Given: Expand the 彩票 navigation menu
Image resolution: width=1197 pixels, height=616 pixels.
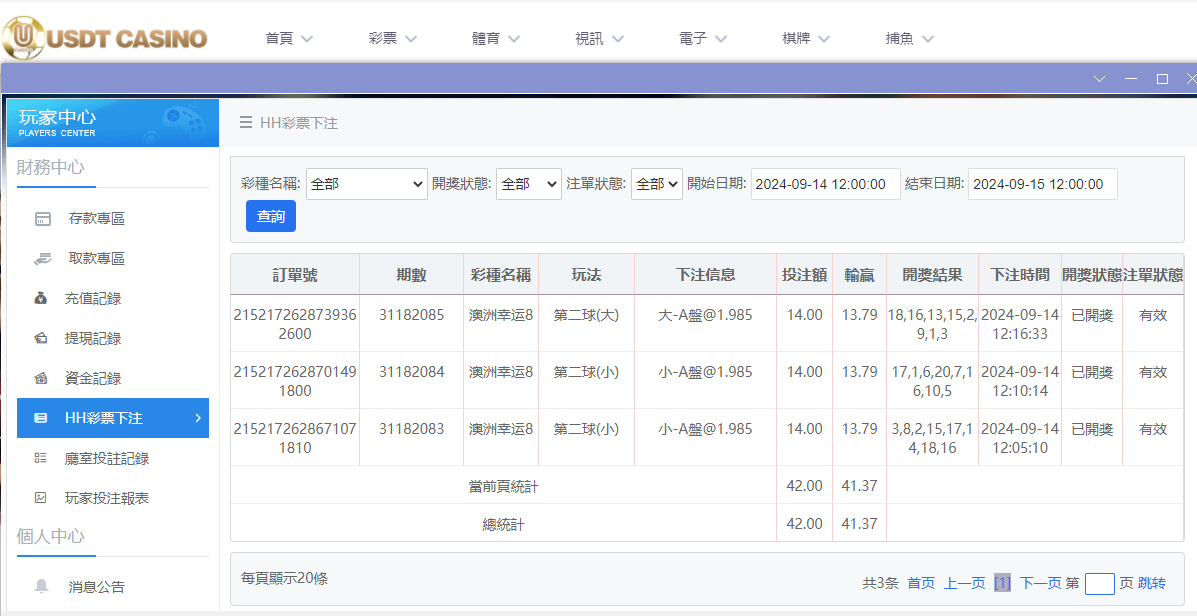Looking at the screenshot, I should [392, 39].
